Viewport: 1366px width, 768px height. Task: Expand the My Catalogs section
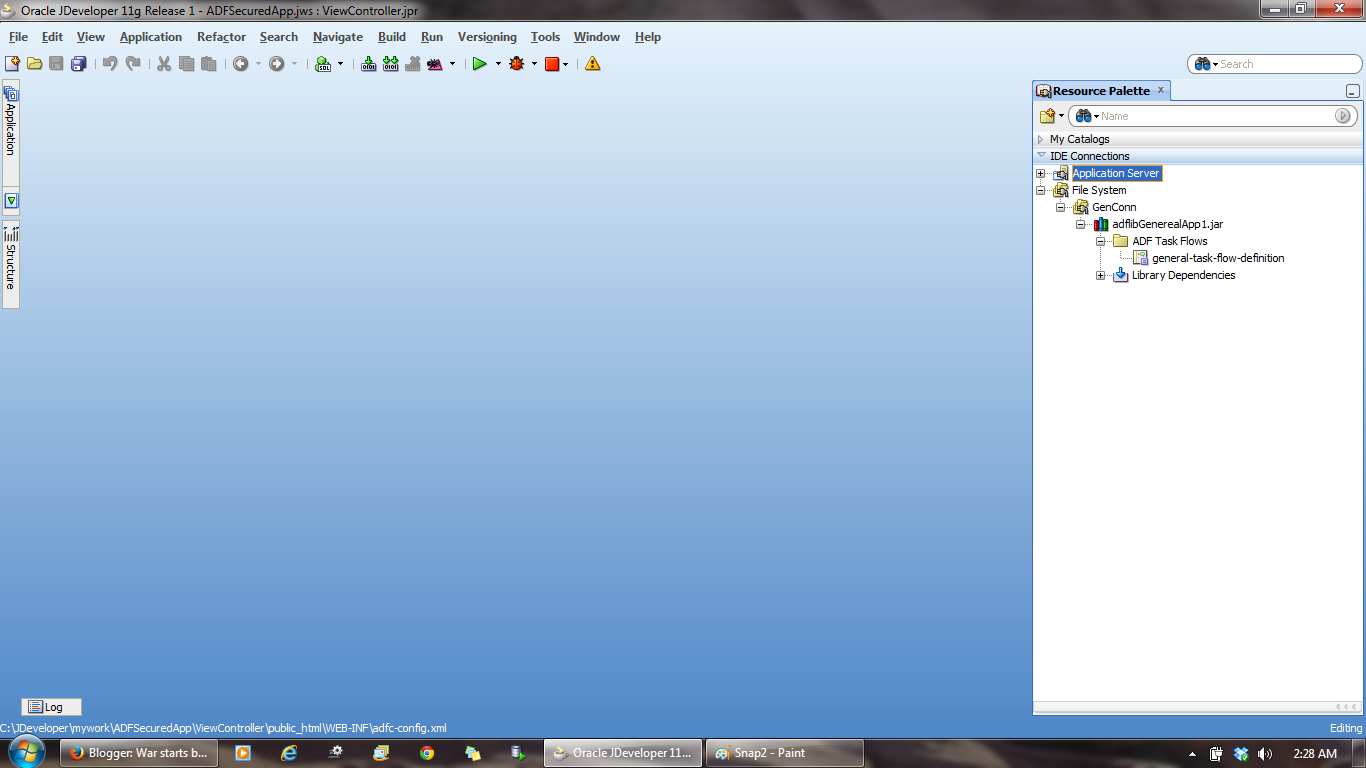[x=1041, y=139]
